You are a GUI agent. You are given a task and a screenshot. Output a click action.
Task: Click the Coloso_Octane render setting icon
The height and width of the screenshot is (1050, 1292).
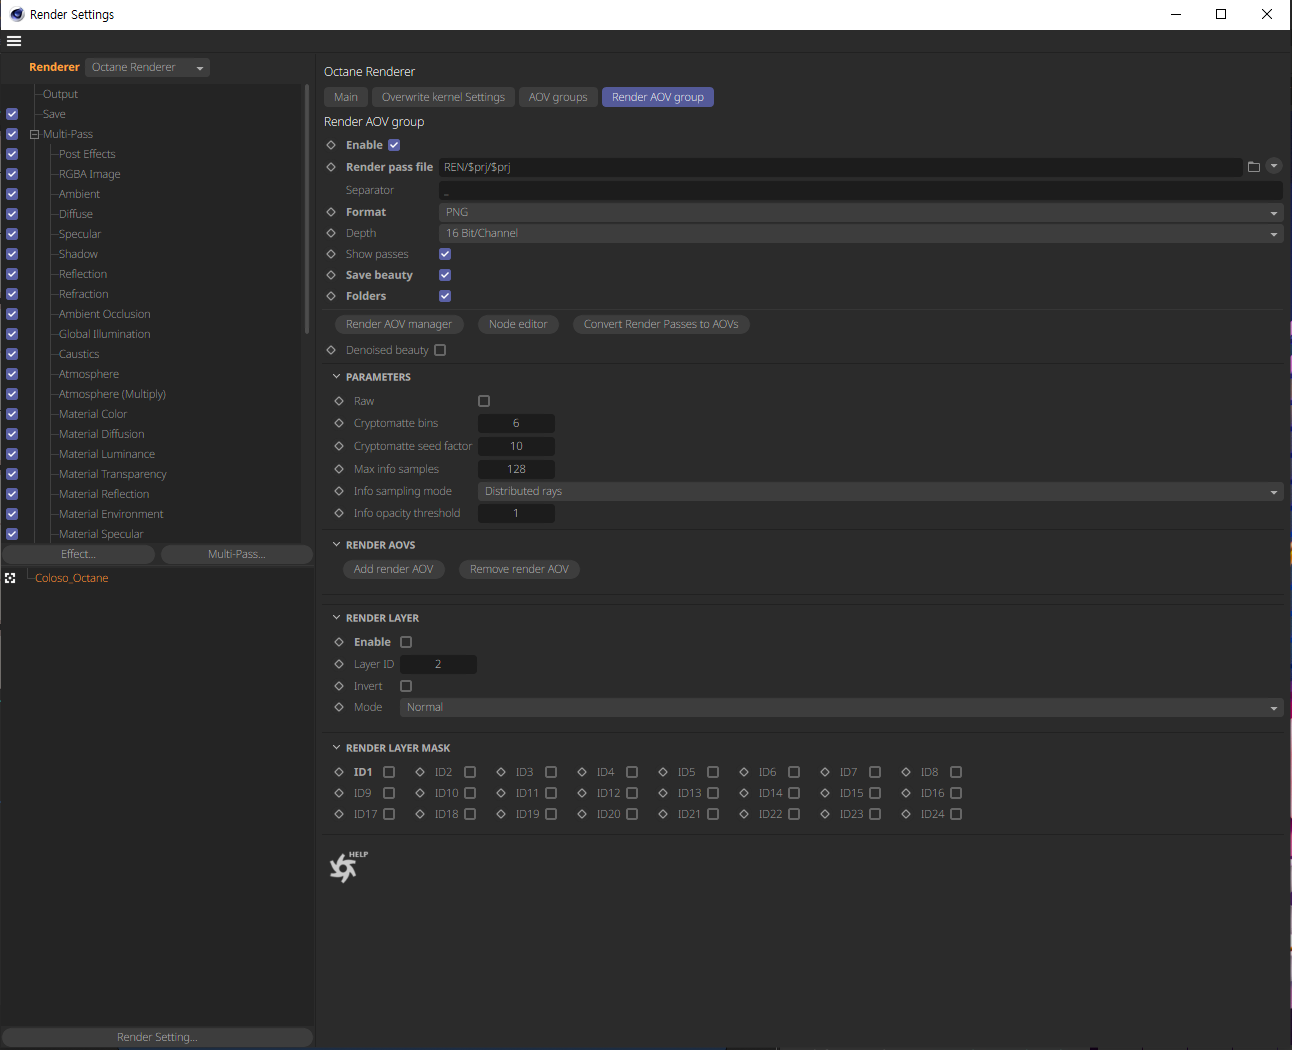[10, 578]
